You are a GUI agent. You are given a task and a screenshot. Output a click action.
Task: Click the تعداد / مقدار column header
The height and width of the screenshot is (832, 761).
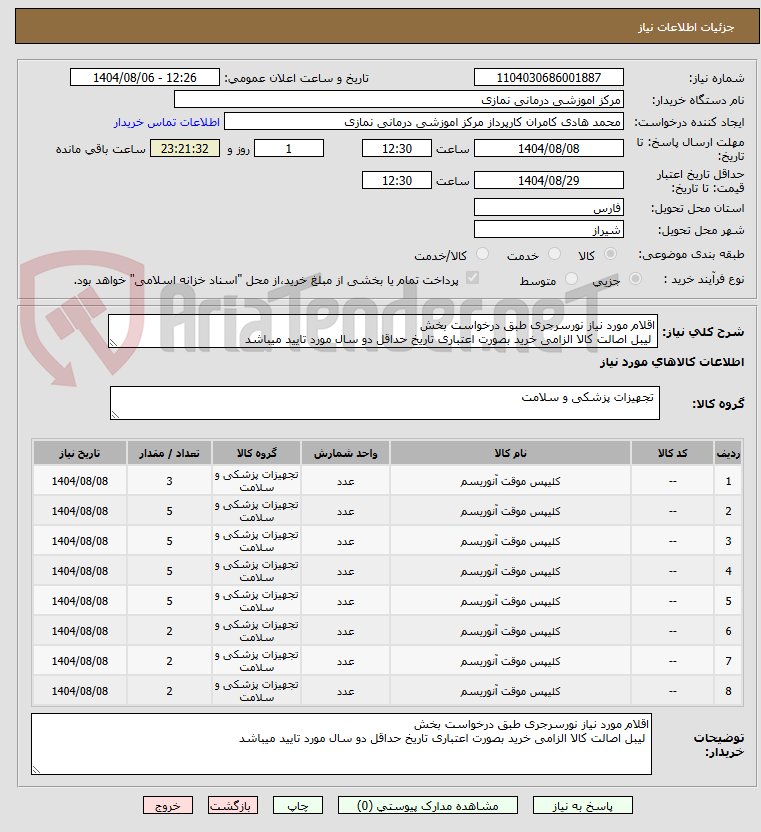coord(169,453)
